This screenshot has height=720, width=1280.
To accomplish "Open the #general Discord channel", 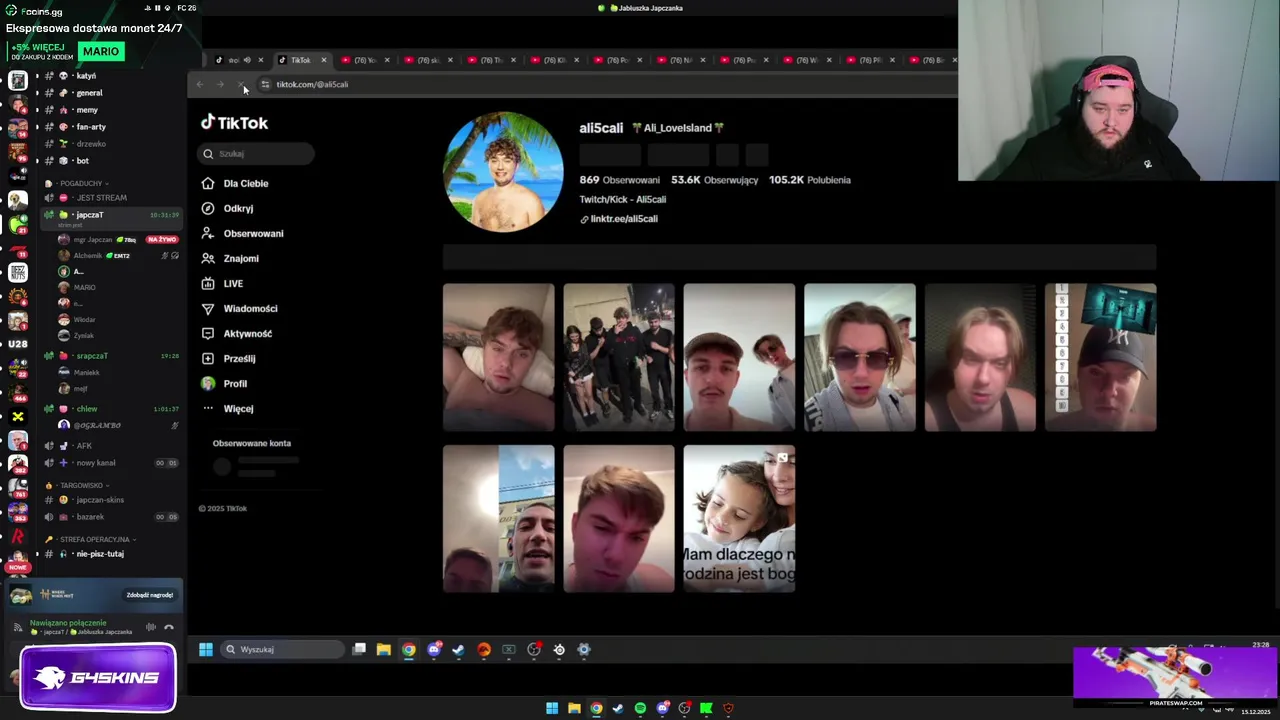I will [x=89, y=93].
